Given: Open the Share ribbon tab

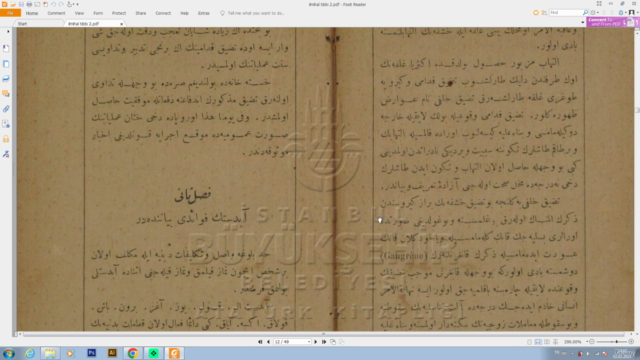Looking at the screenshot, I should pyautogui.click(x=141, y=13).
